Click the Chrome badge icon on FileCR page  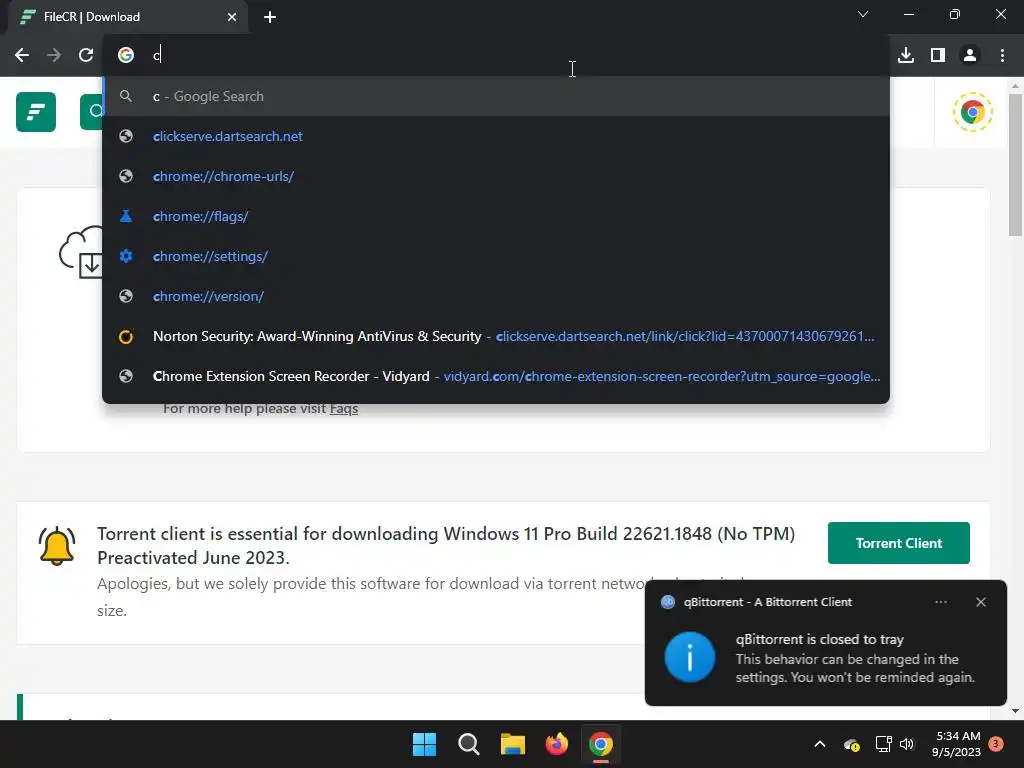(x=972, y=112)
